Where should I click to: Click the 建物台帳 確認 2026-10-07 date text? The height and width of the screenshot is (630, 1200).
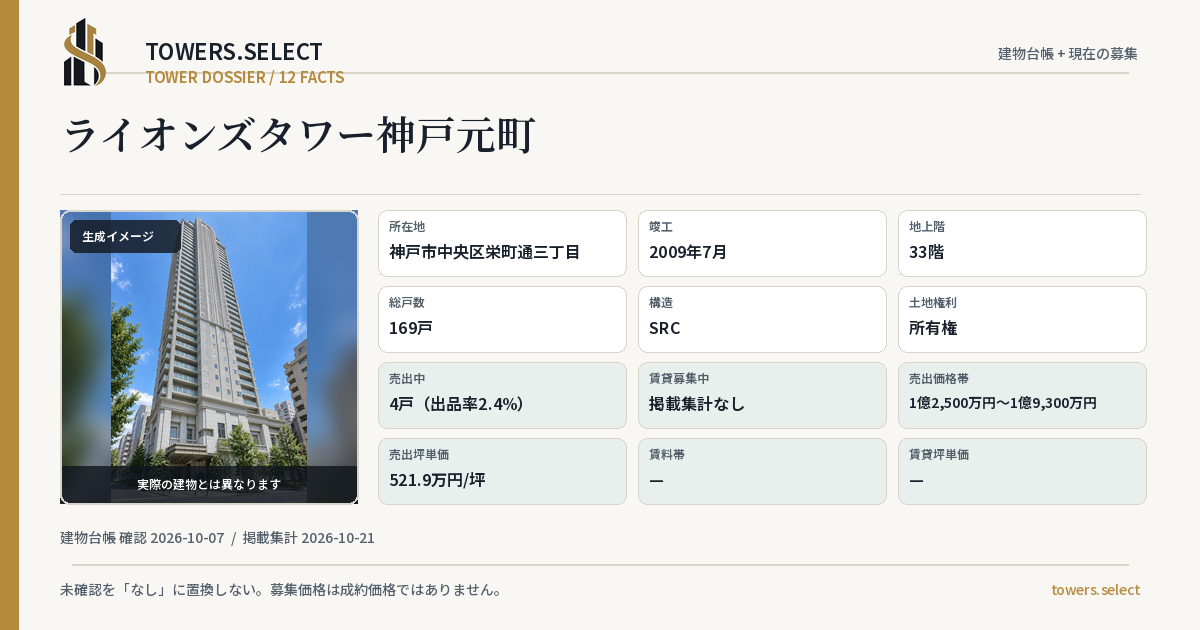pyautogui.click(x=142, y=538)
